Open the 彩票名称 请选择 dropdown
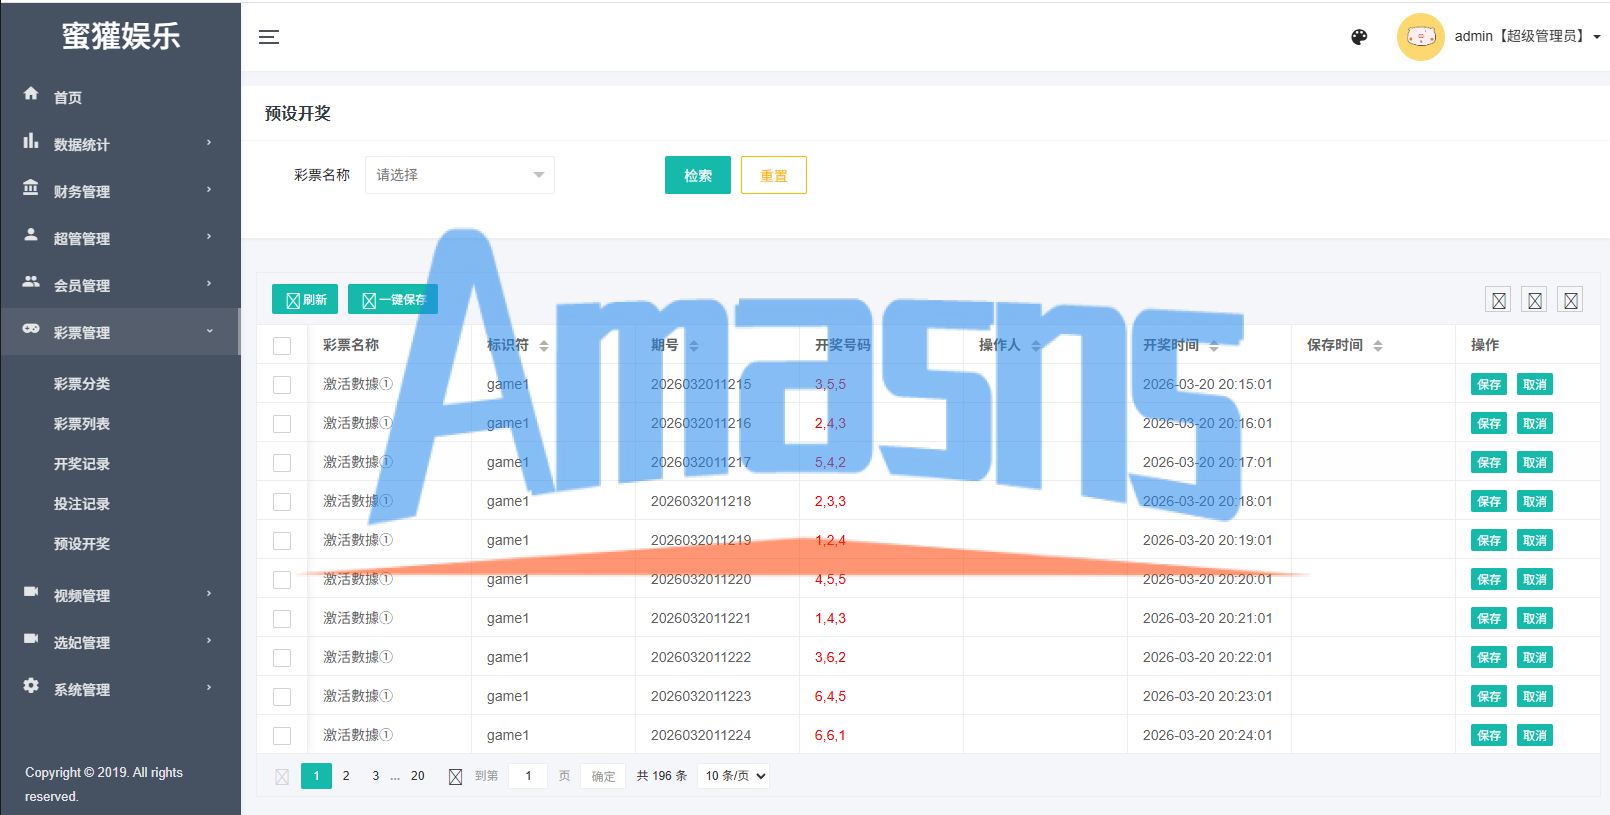 pos(460,175)
